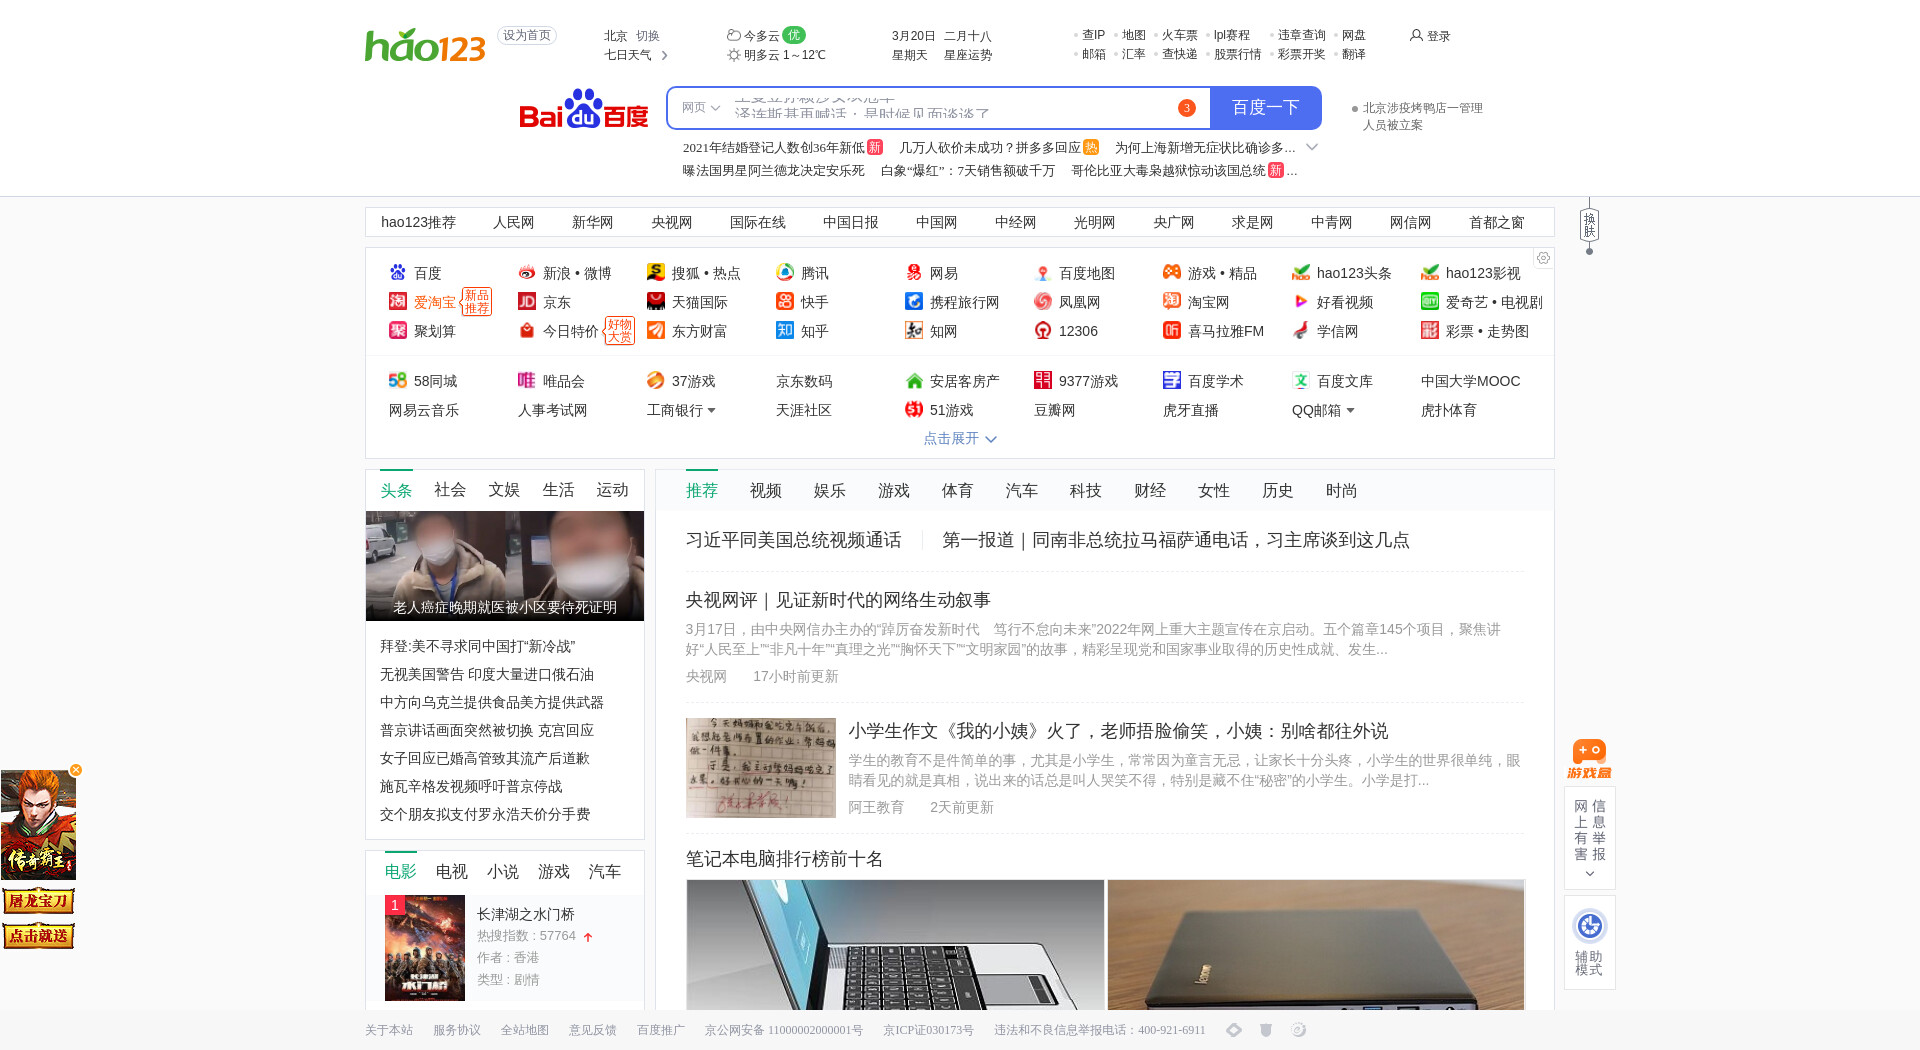This screenshot has width=1920, height=1050.
Task: Click 点击就送 ad button
Action: (39, 936)
